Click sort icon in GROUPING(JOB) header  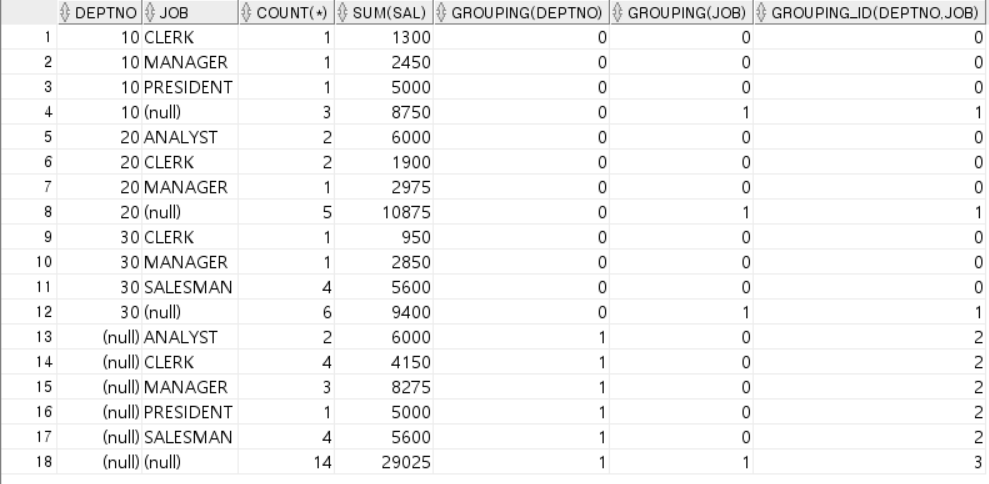(618, 13)
